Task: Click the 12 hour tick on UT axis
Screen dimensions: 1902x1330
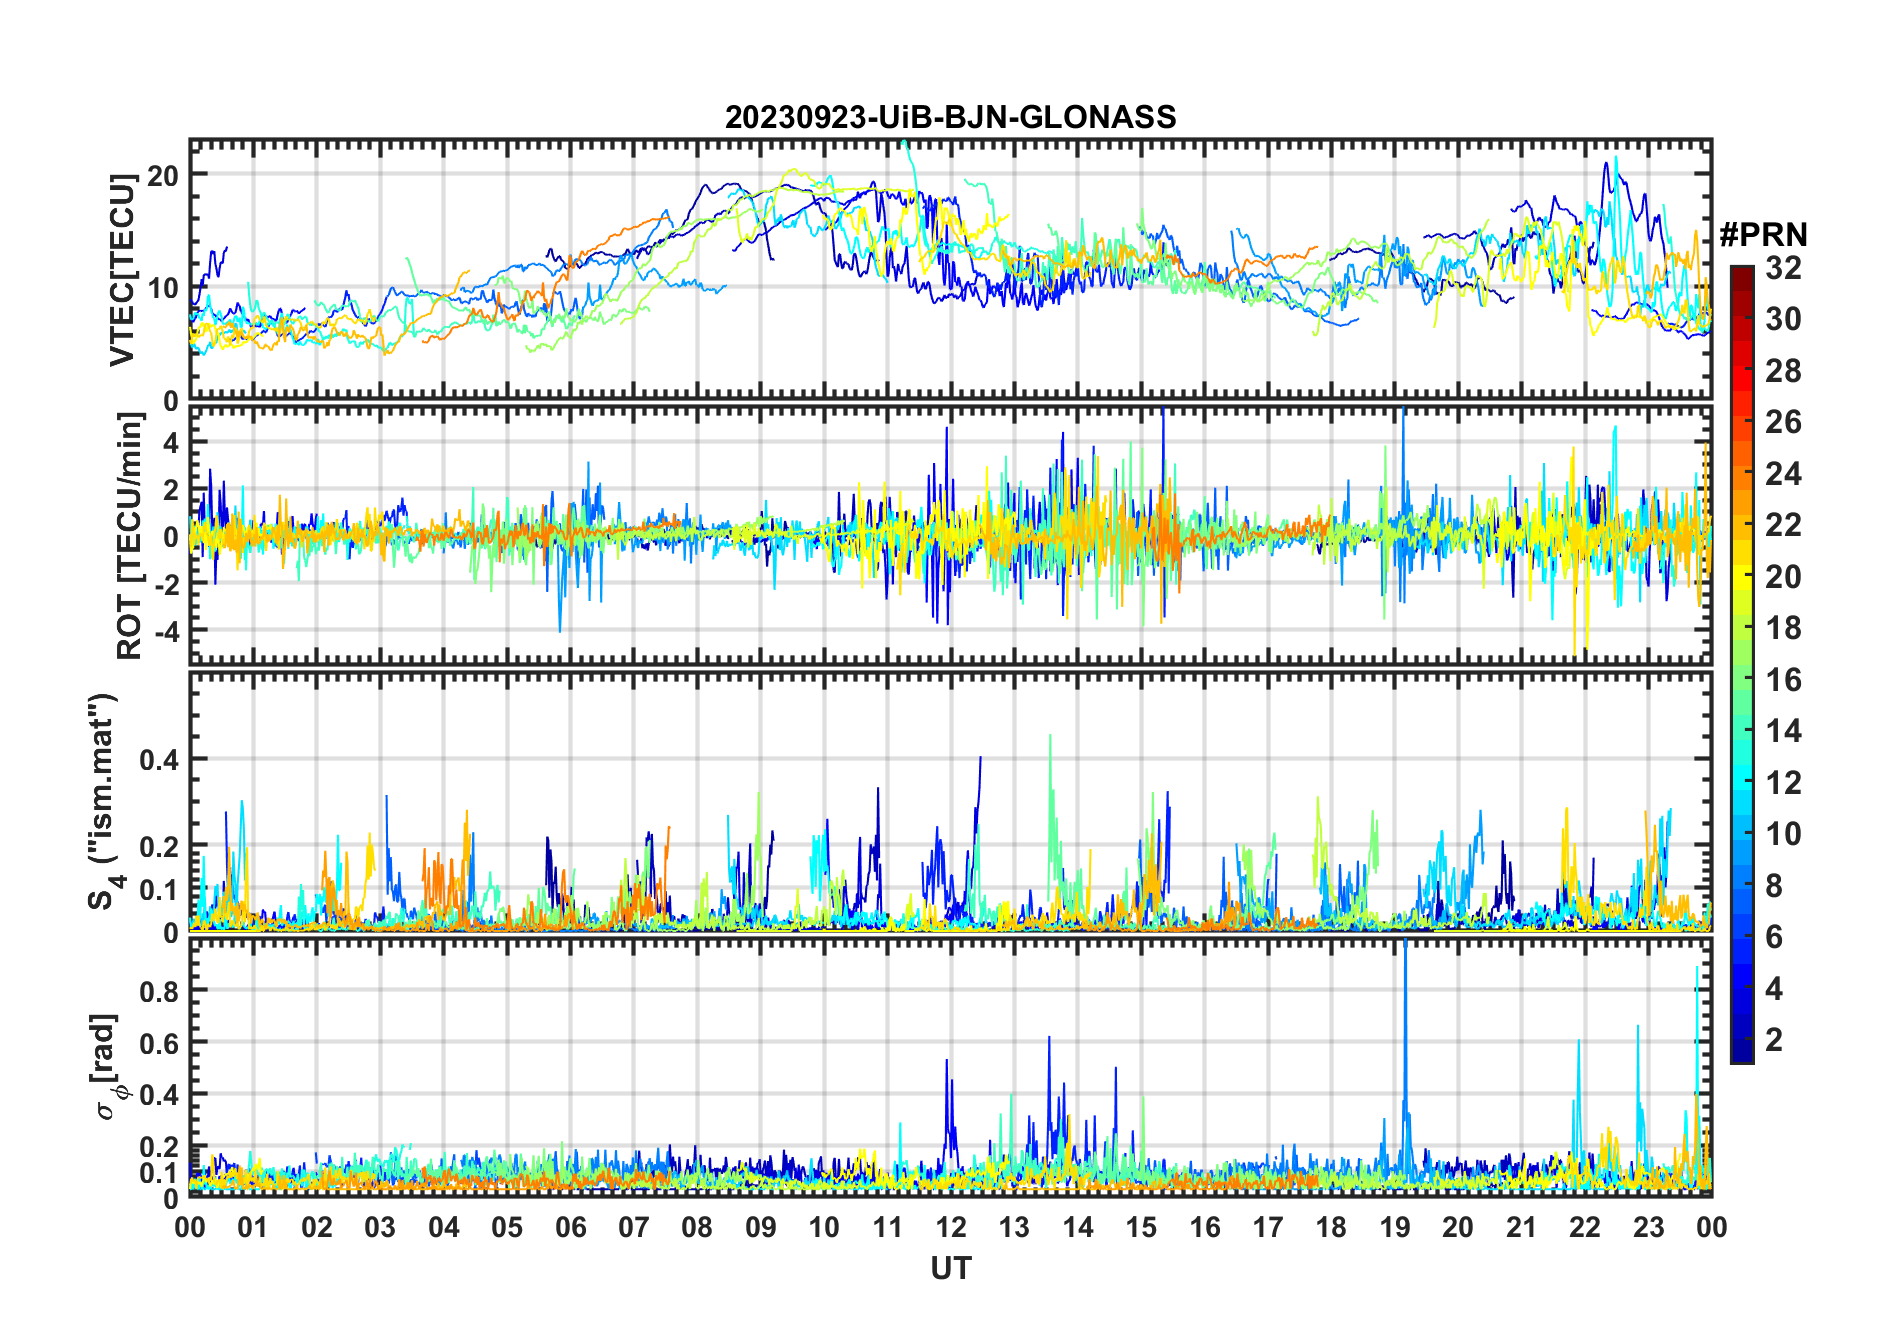Action: click(950, 1227)
